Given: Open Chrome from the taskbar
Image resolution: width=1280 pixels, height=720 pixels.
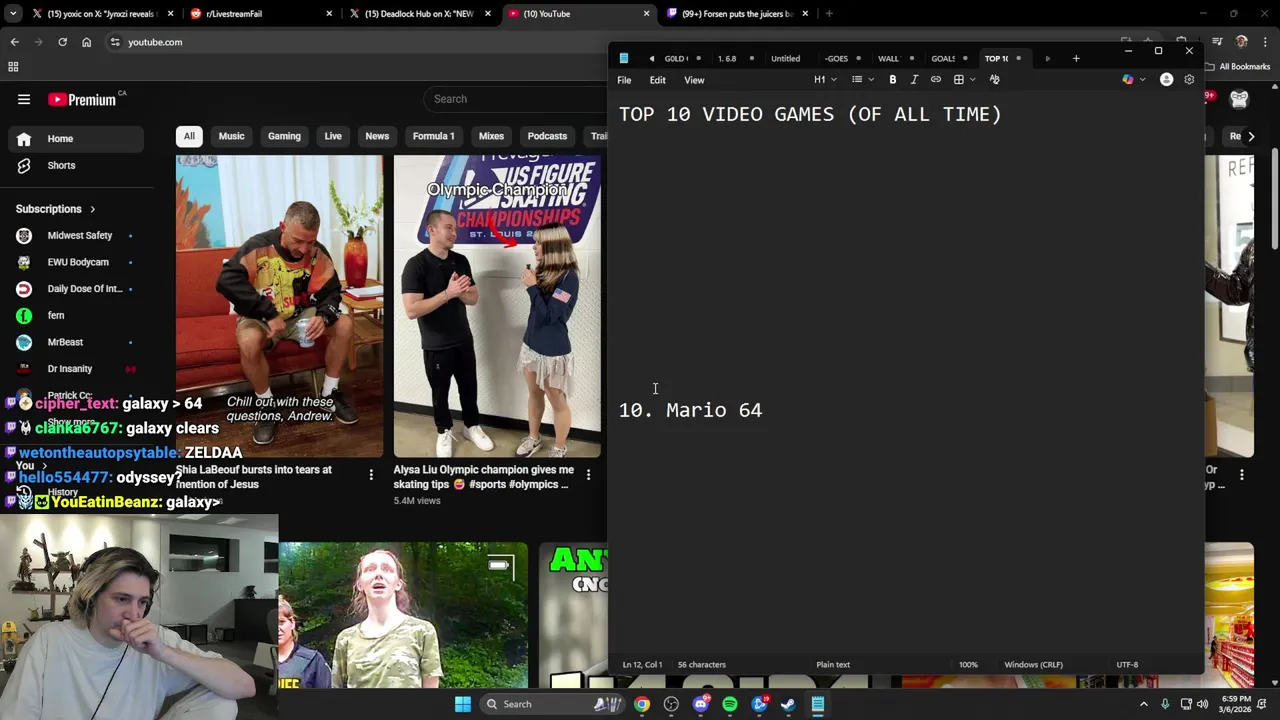Looking at the screenshot, I should tap(642, 704).
